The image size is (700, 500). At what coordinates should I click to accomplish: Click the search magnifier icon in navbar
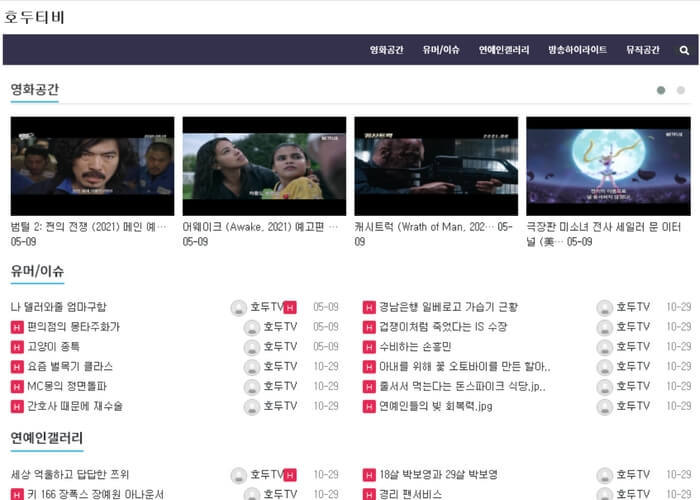(684, 50)
